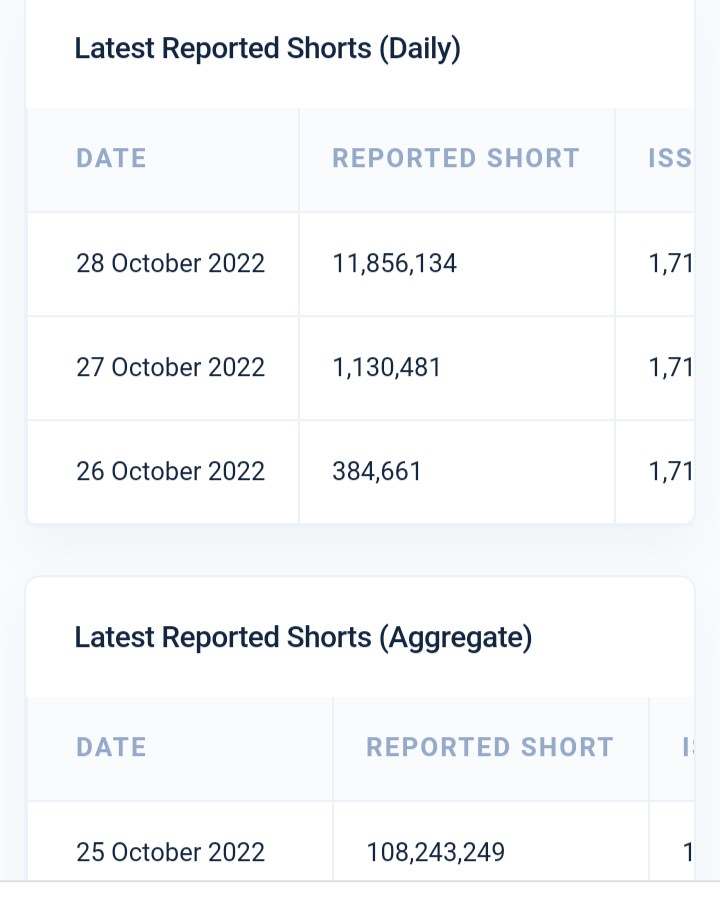Viewport: 720px width, 900px height.
Task: Sort by DATE column in Daily table
Action: coord(111,159)
